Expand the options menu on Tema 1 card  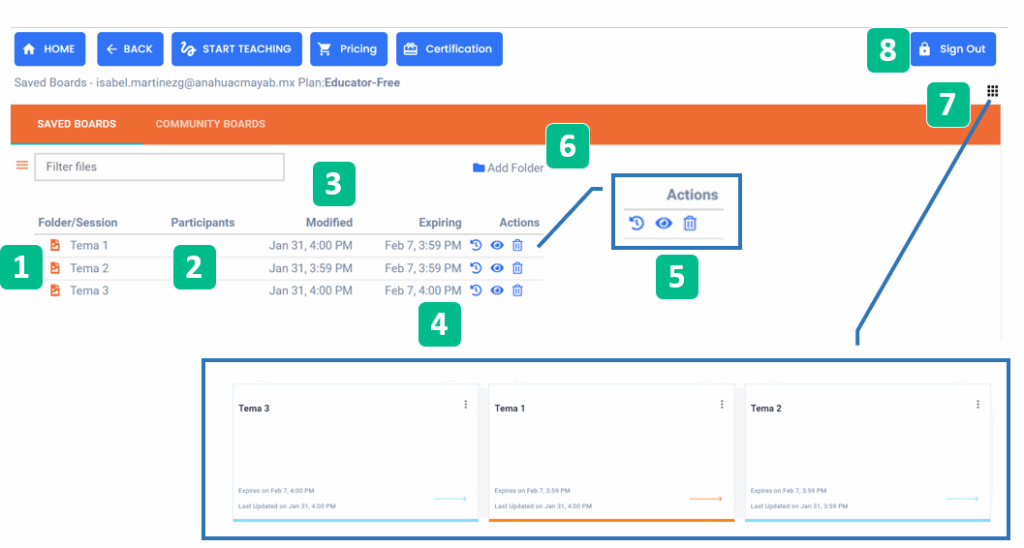click(721, 405)
